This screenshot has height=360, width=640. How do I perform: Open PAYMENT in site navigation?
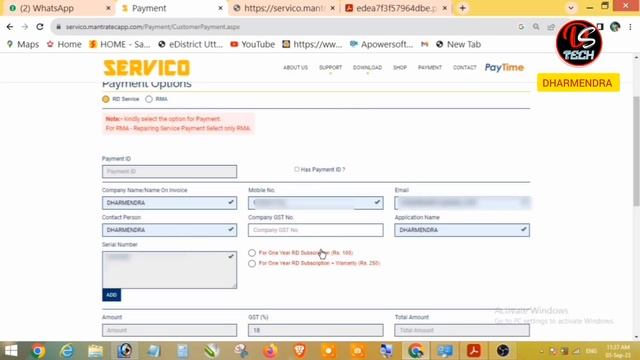(x=430, y=68)
